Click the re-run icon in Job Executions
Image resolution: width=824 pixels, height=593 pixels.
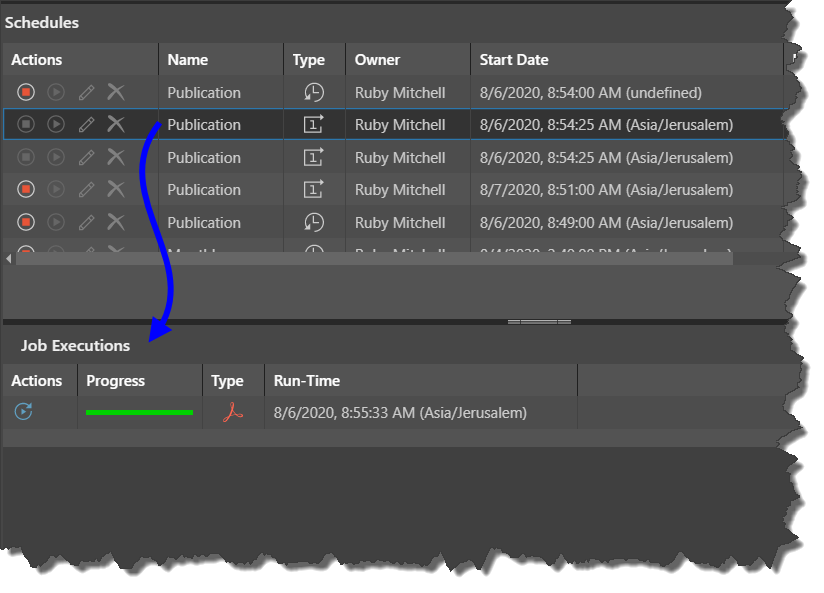pos(23,411)
